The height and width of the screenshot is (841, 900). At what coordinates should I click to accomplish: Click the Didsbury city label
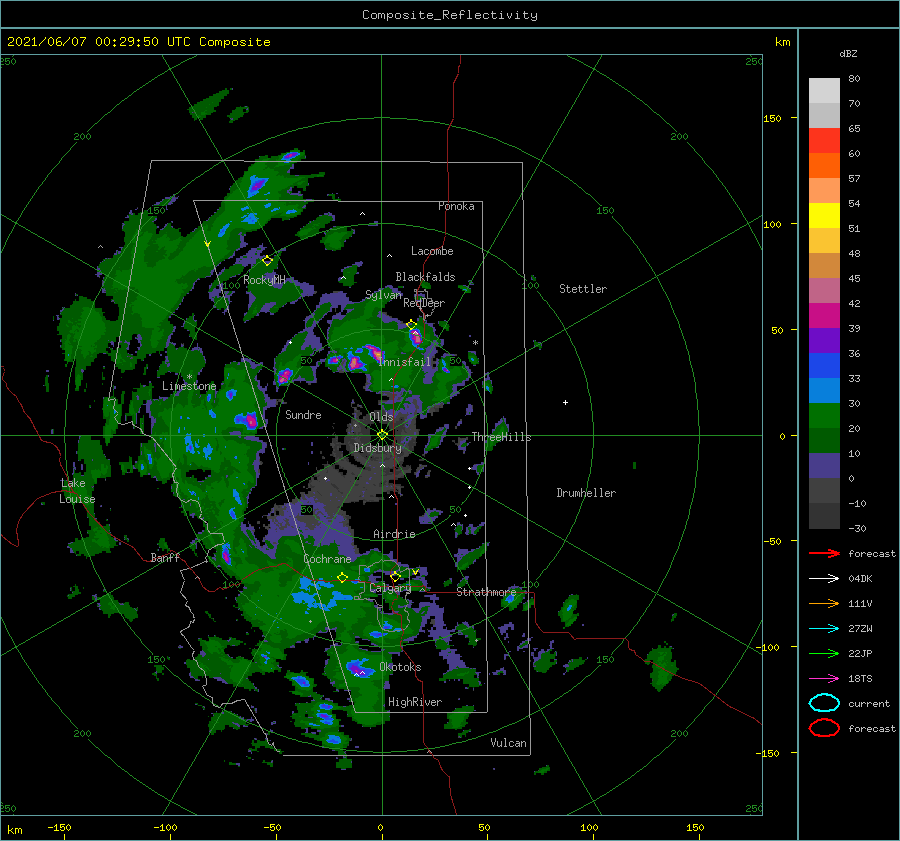coord(377,448)
